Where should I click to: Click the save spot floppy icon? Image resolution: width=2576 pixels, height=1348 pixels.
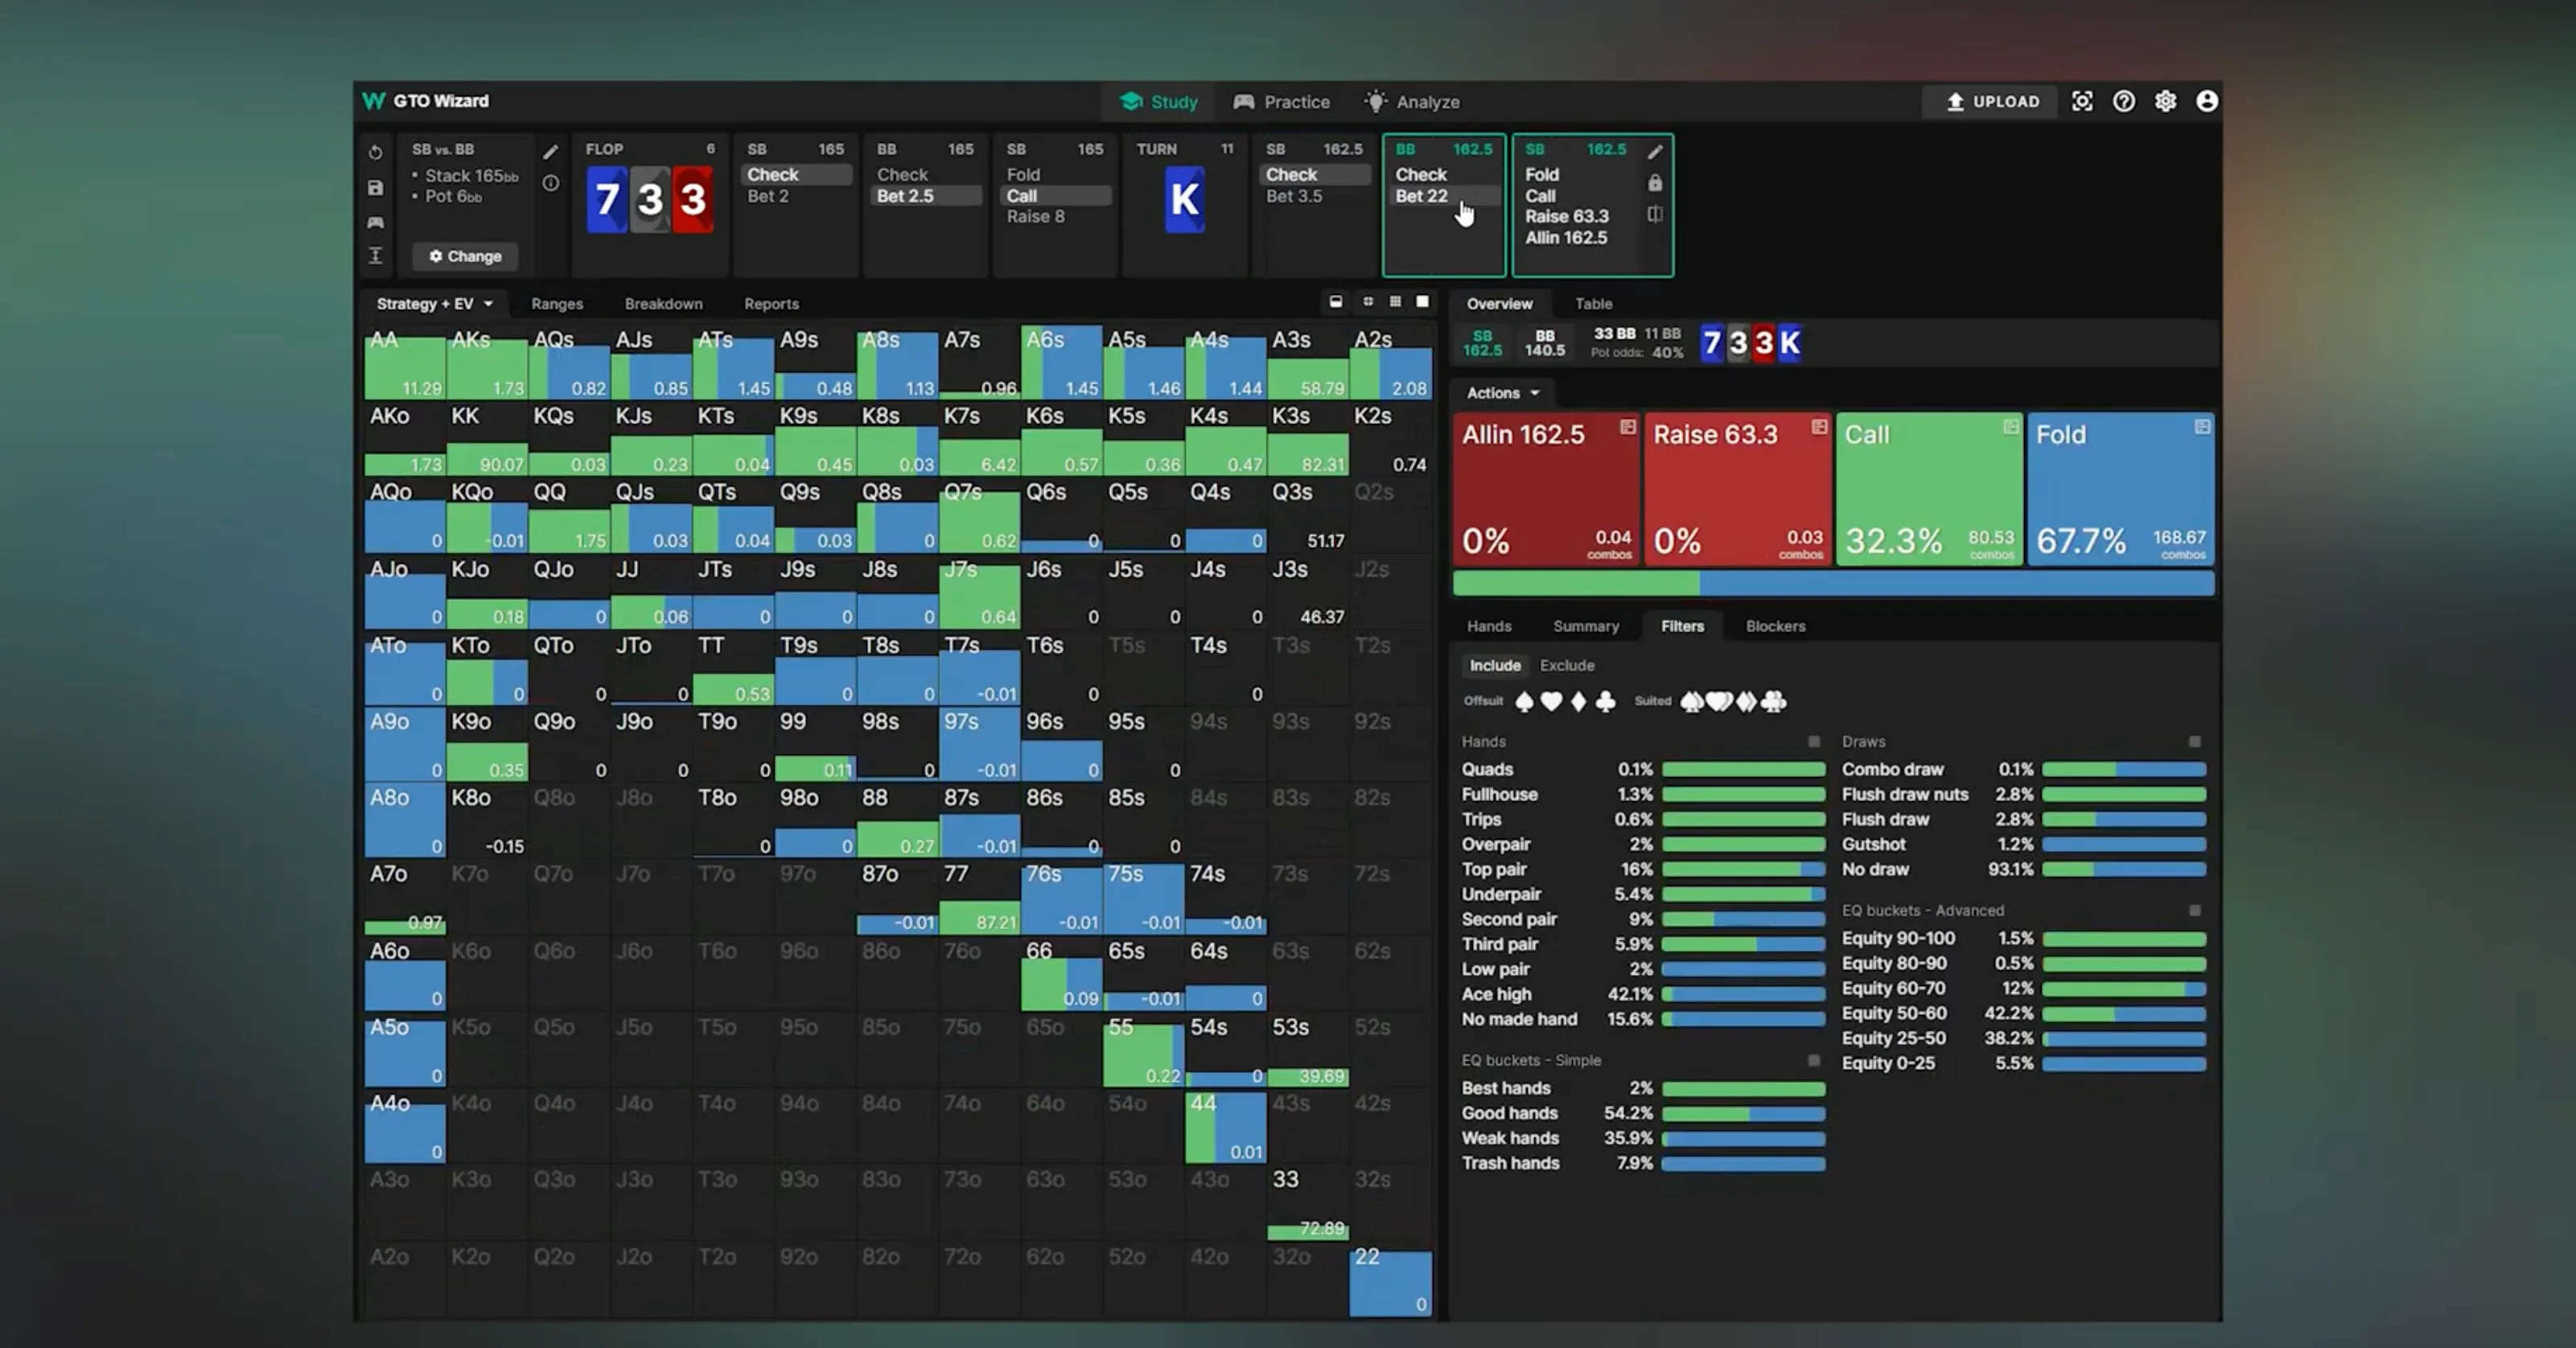(375, 188)
